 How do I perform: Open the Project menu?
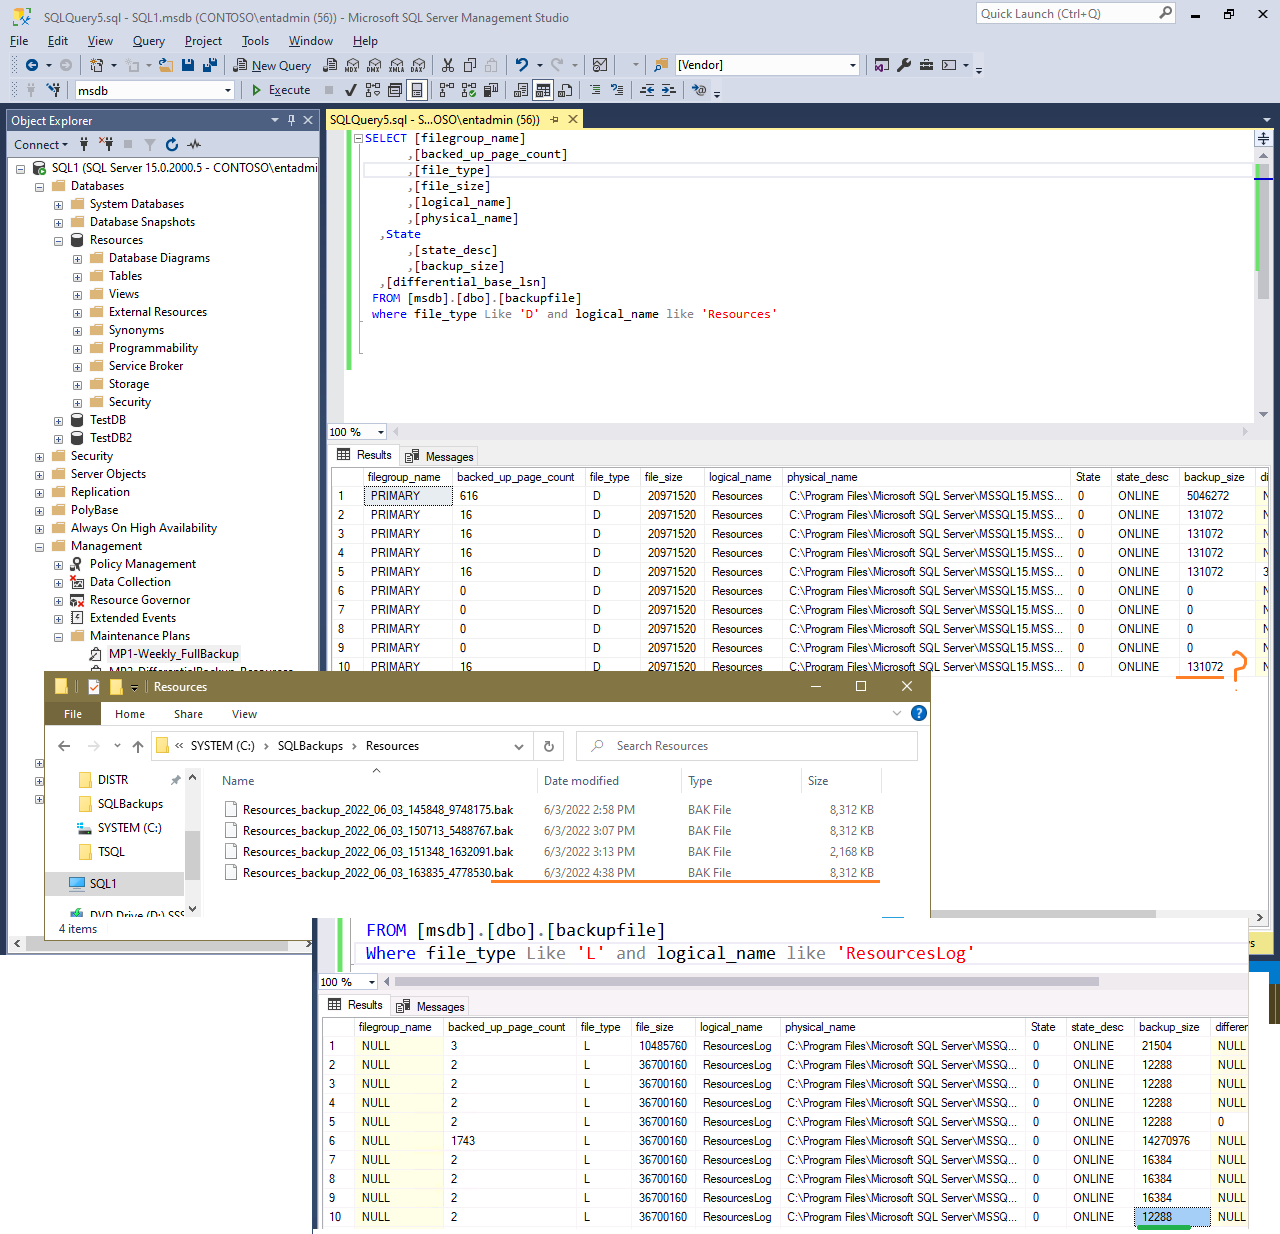tap(203, 41)
